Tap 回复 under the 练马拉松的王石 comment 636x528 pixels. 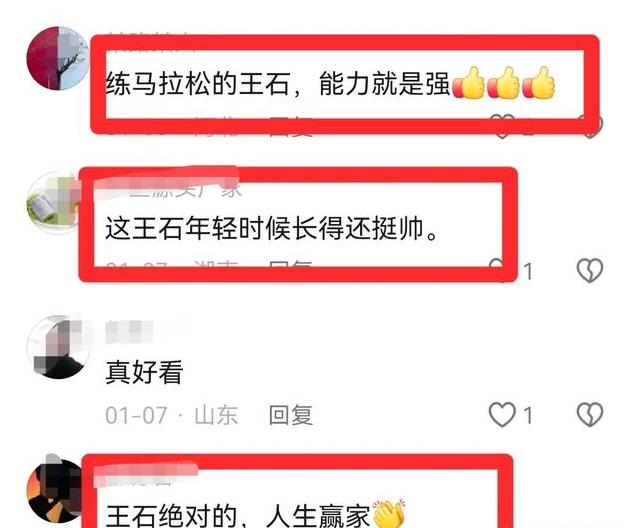click(290, 127)
